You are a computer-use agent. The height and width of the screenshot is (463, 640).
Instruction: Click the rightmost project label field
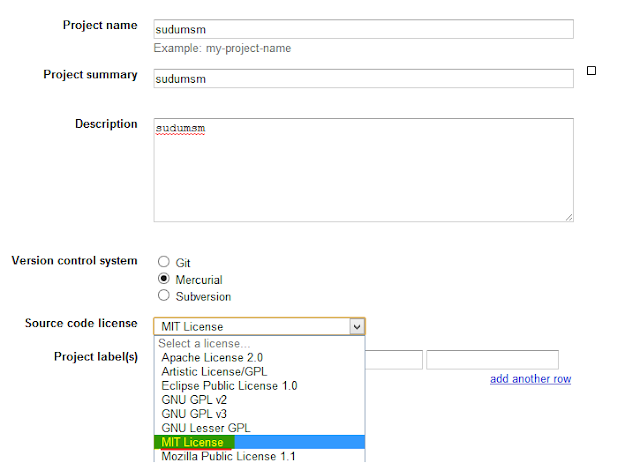492,360
